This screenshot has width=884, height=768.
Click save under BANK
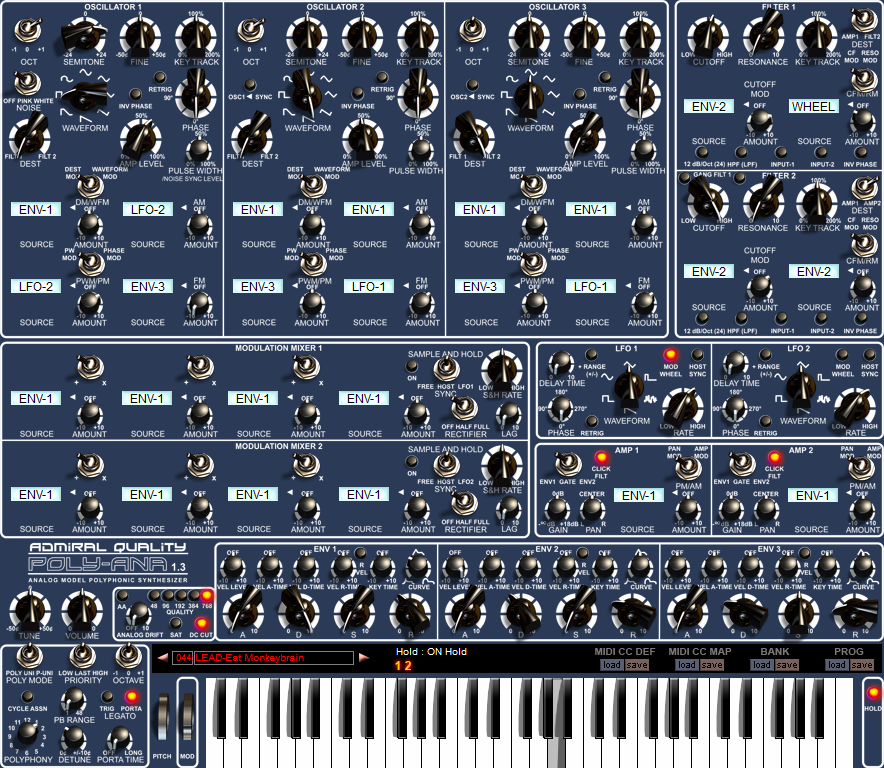[787, 665]
